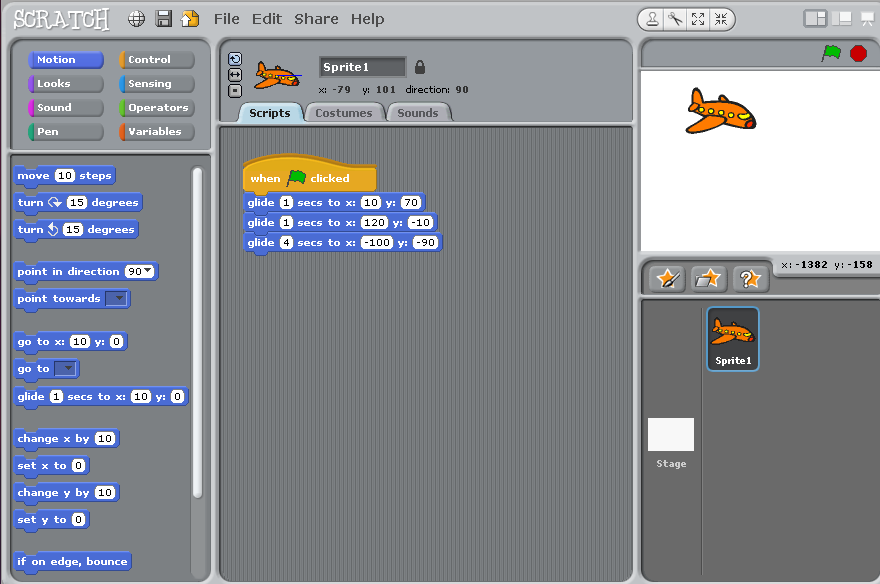
Task: Select the Looks block category
Action: pyautogui.click(x=66, y=84)
